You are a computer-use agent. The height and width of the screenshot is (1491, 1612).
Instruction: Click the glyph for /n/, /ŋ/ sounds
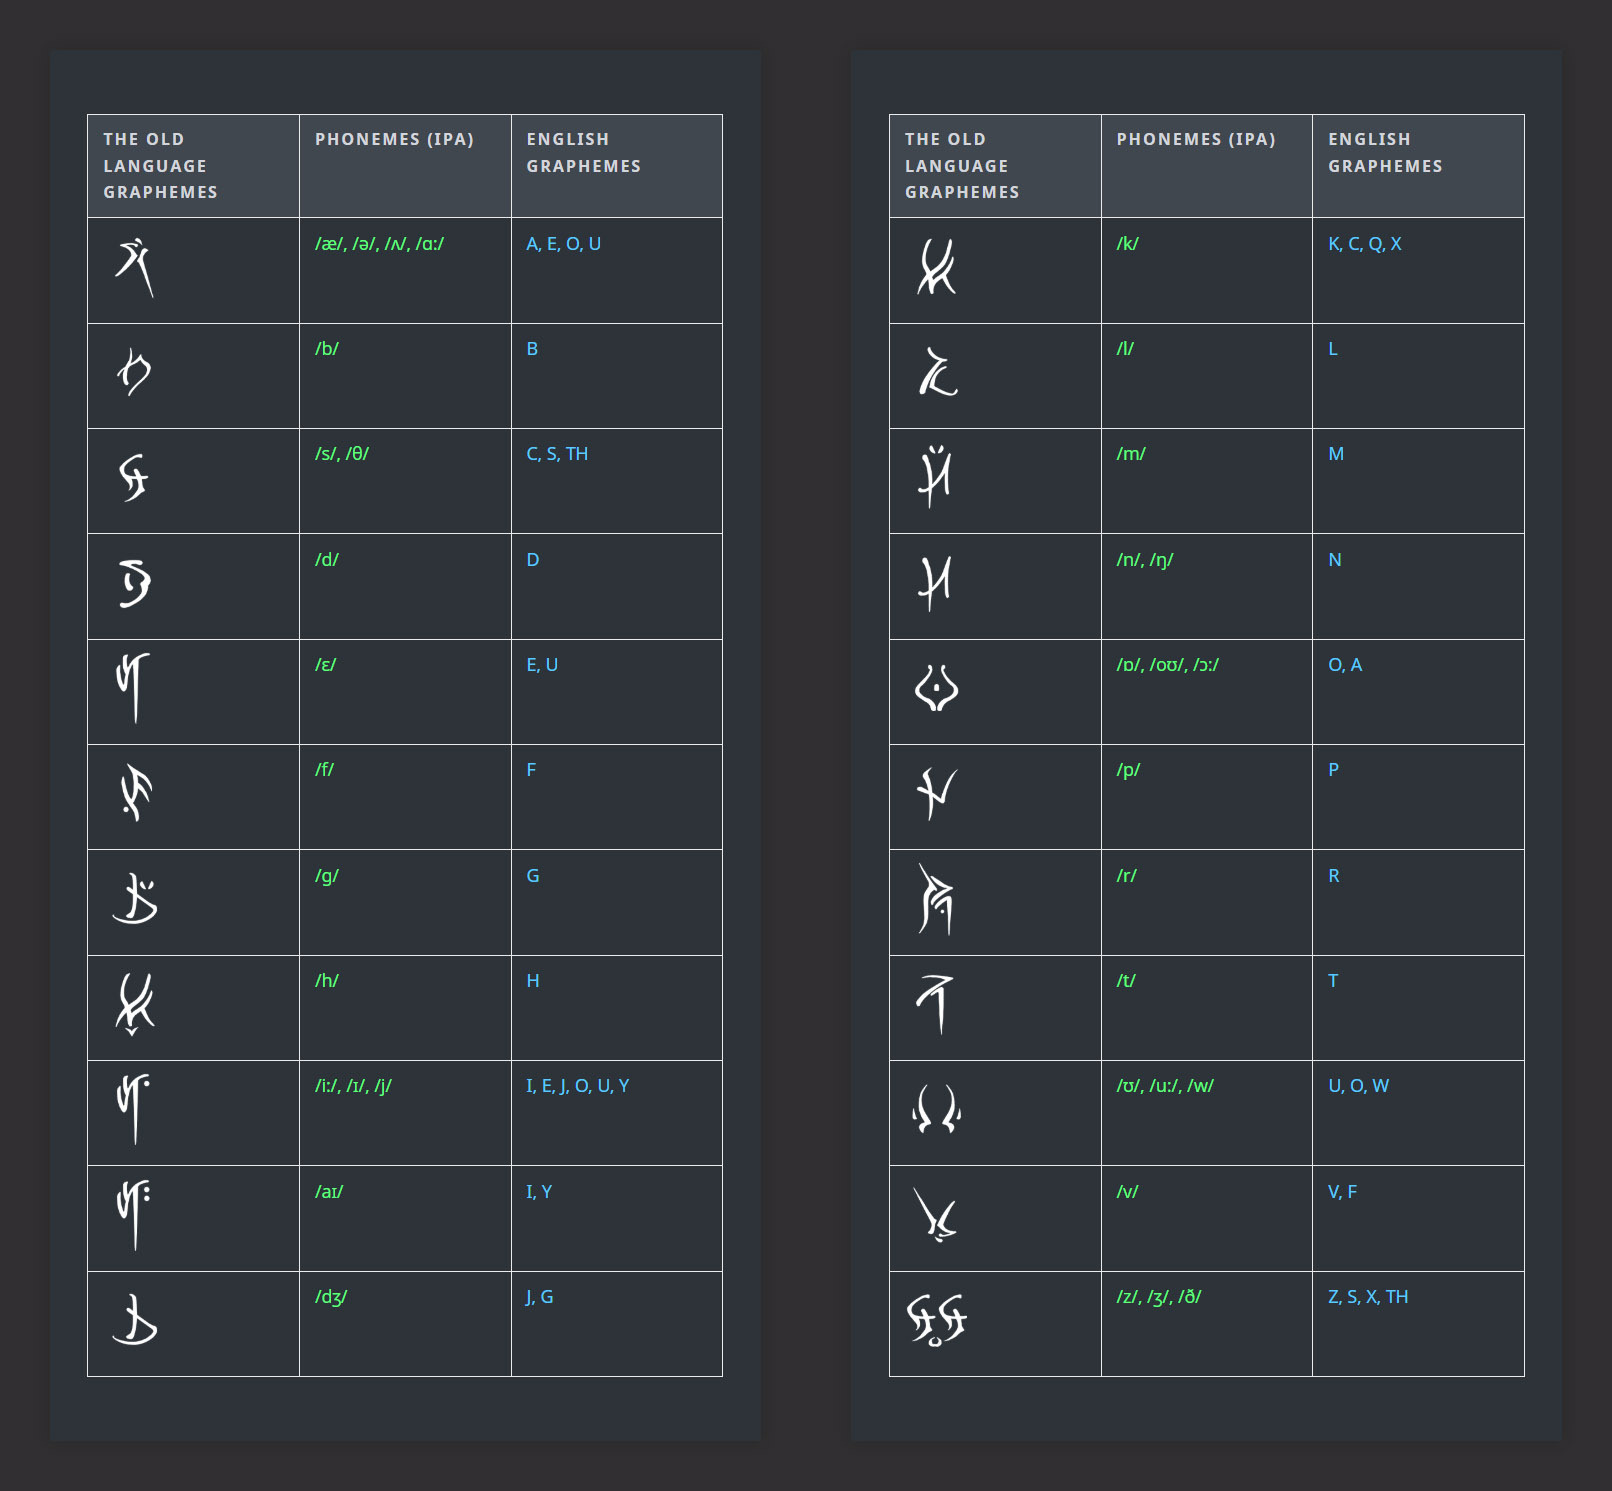pos(935,583)
